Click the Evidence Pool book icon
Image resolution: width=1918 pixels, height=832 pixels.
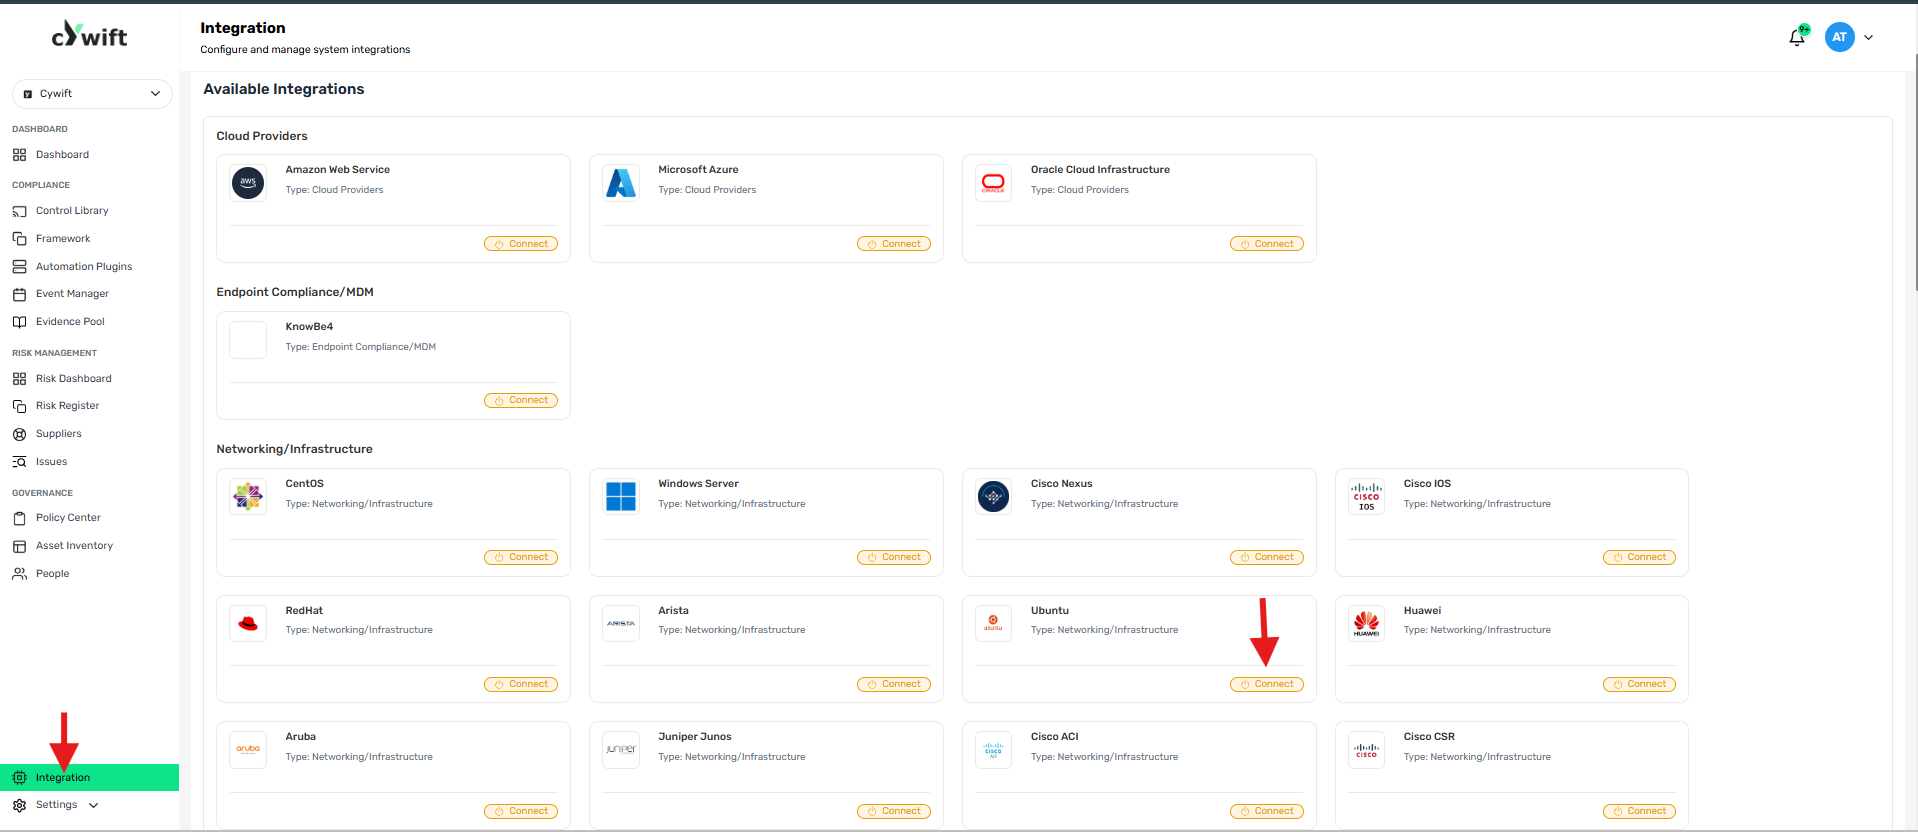point(19,322)
